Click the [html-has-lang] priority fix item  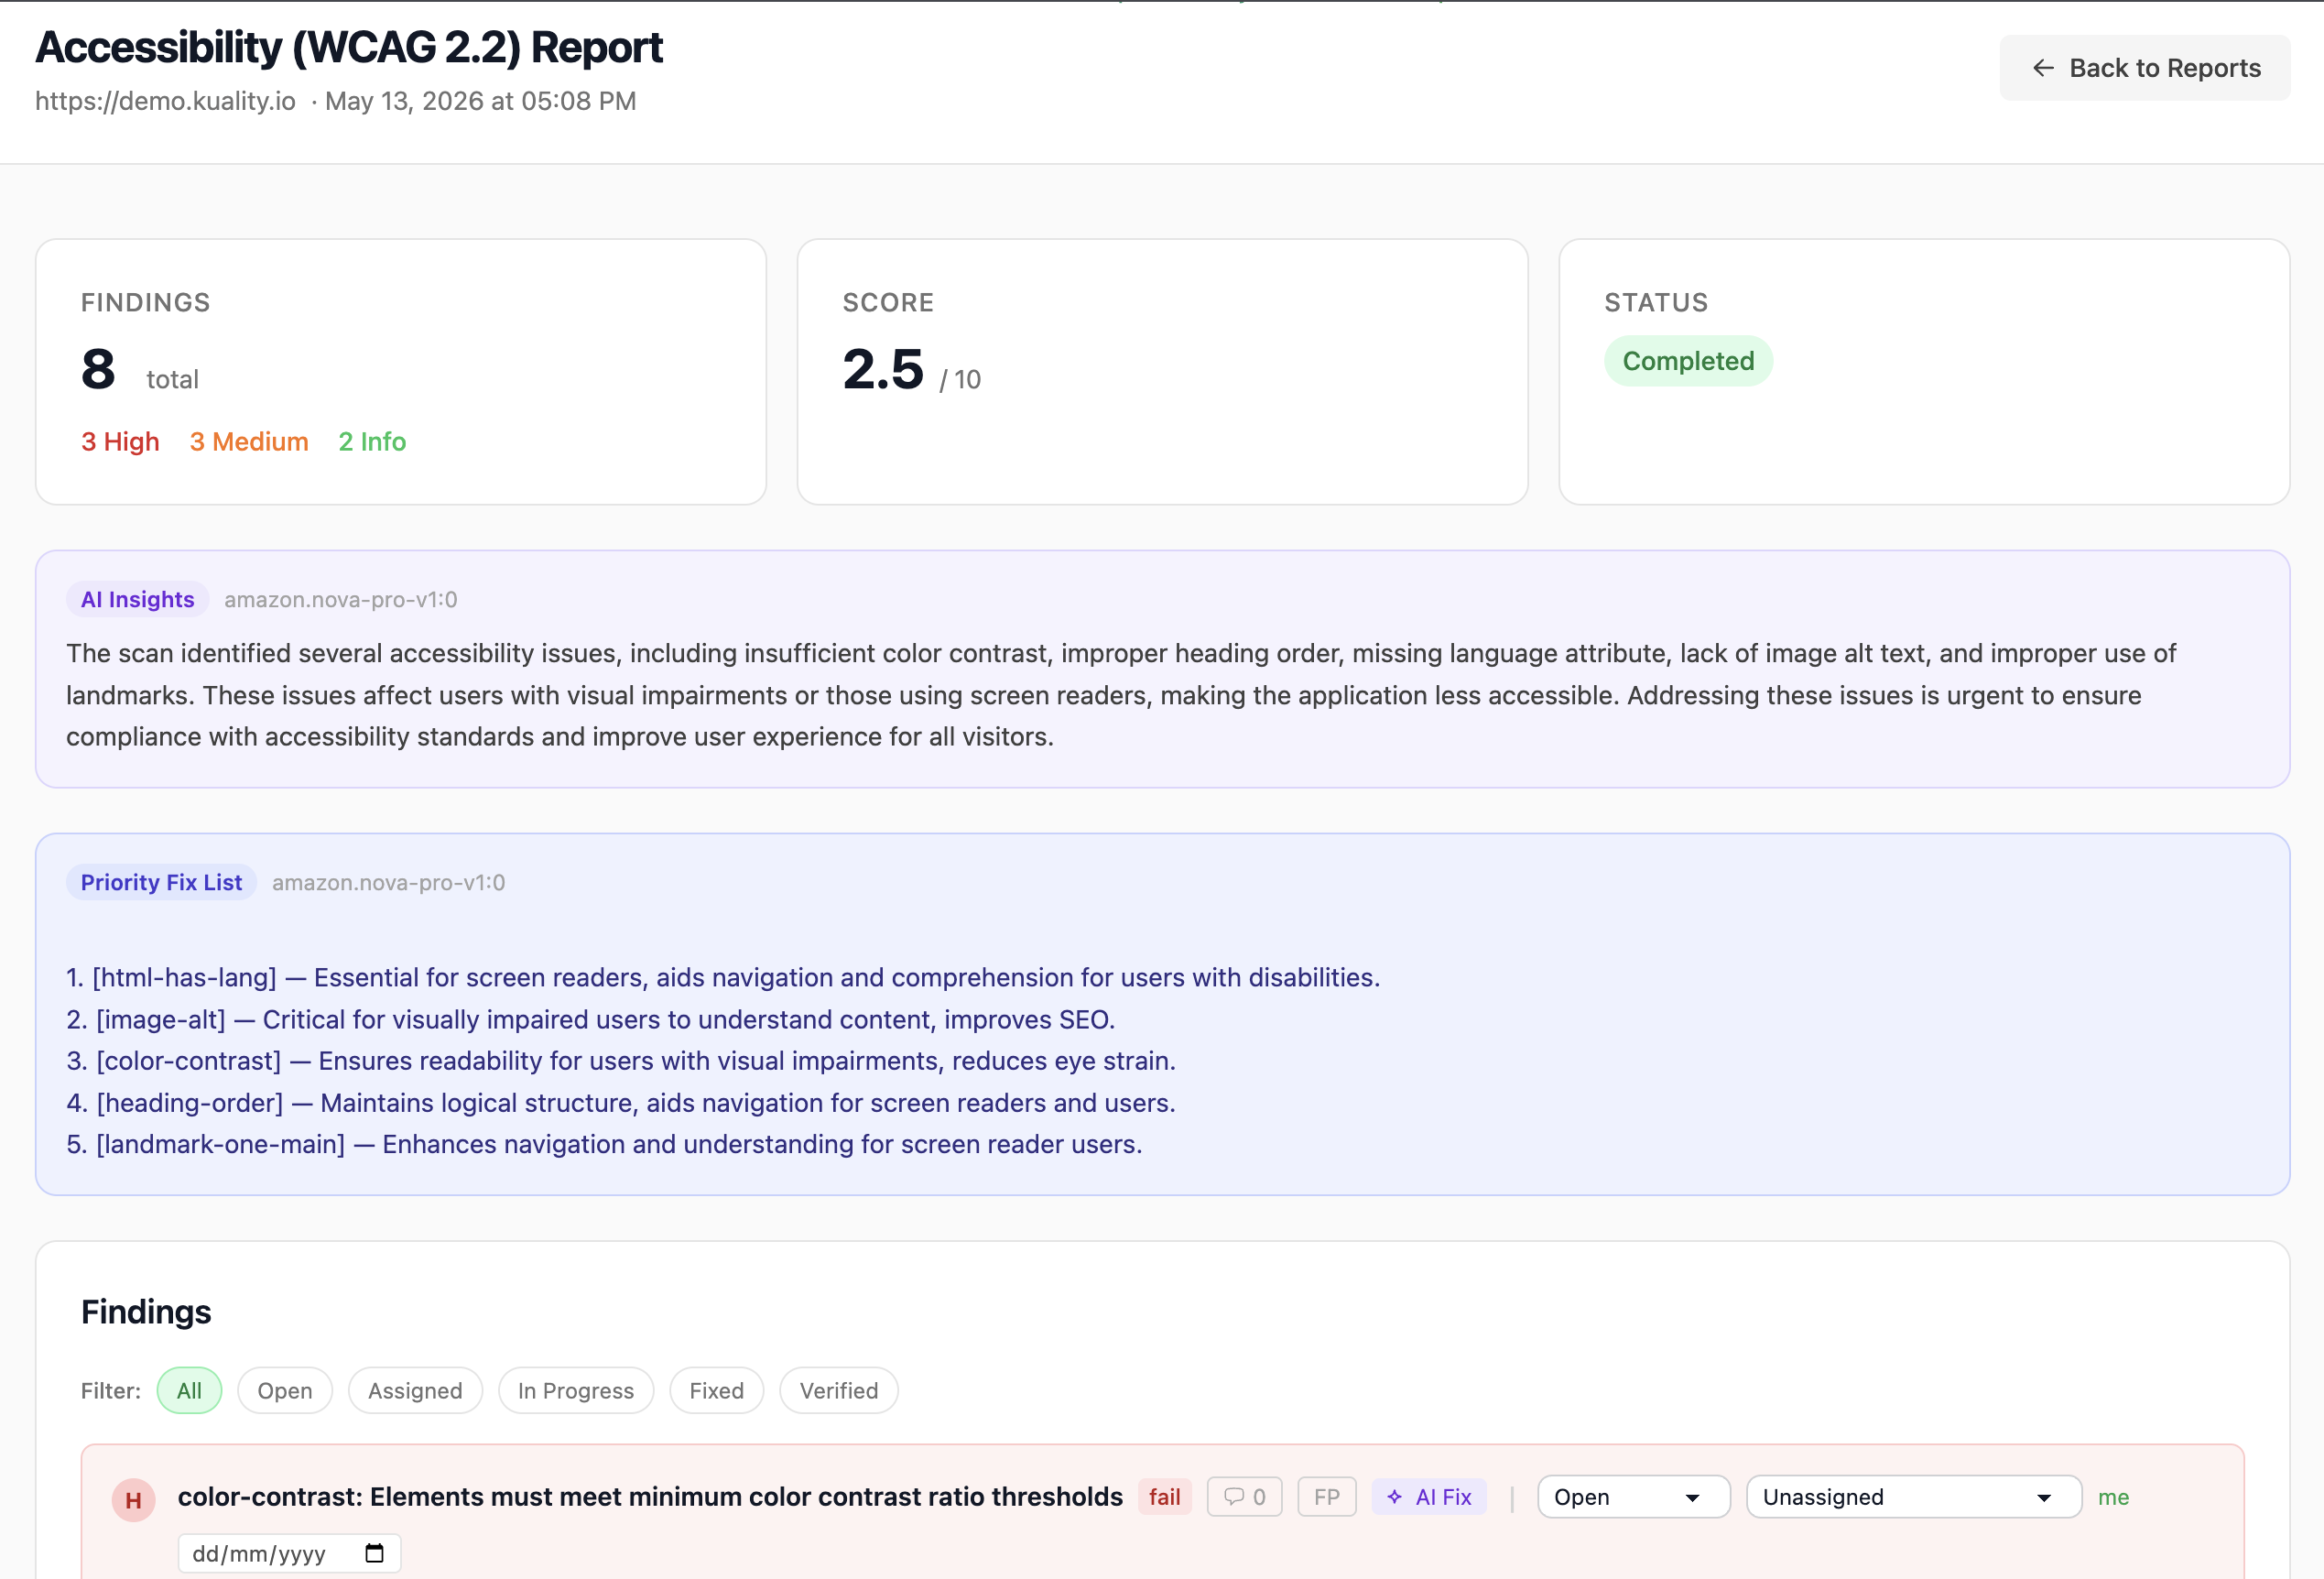[723, 977]
